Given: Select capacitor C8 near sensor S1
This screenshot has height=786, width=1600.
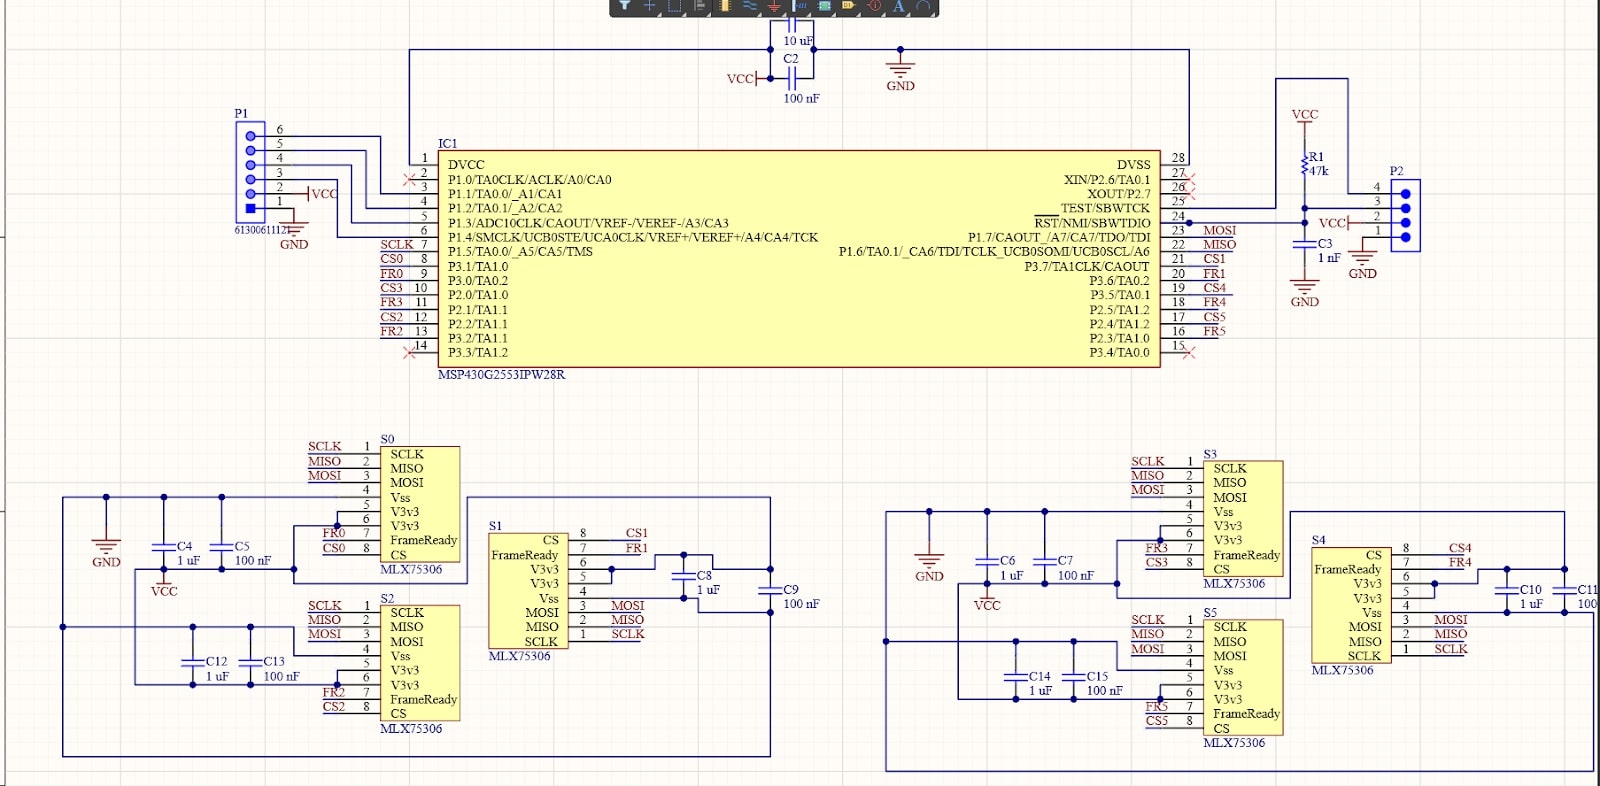Looking at the screenshot, I should (x=684, y=576).
